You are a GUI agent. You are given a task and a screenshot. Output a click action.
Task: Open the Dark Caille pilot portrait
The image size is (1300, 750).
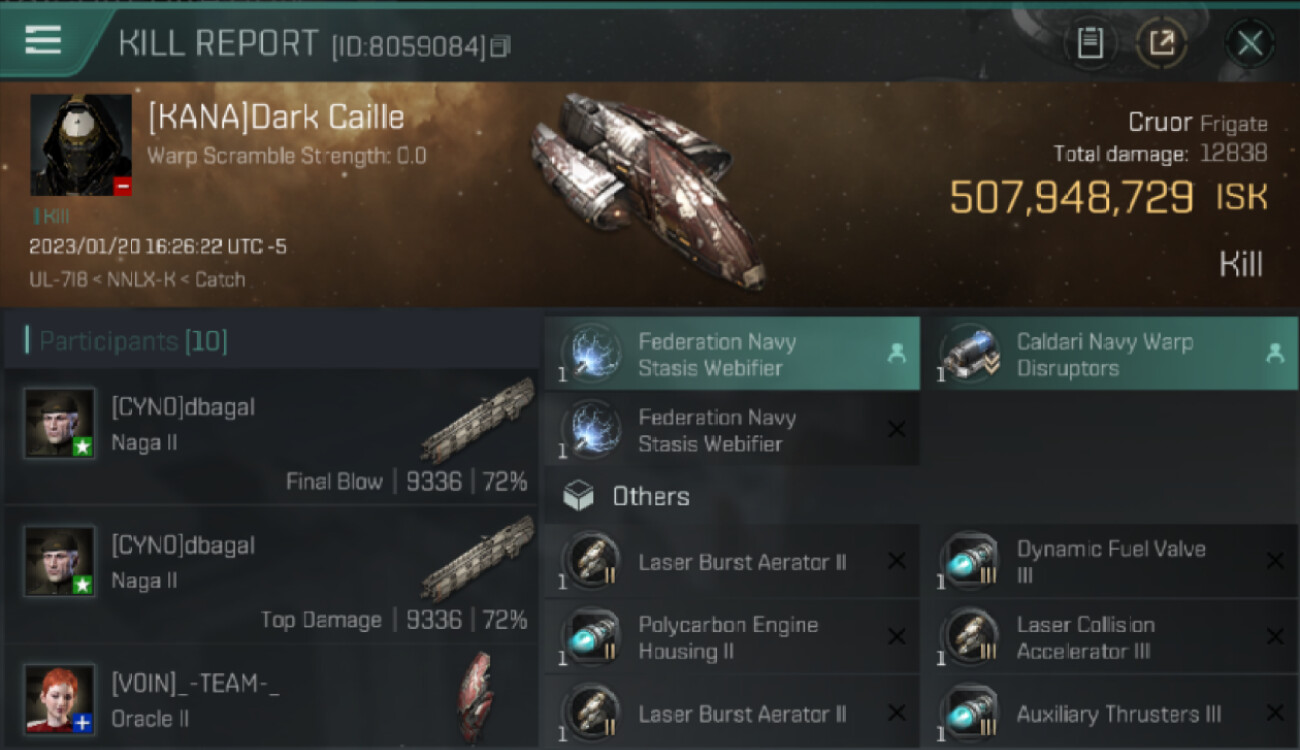(x=81, y=145)
